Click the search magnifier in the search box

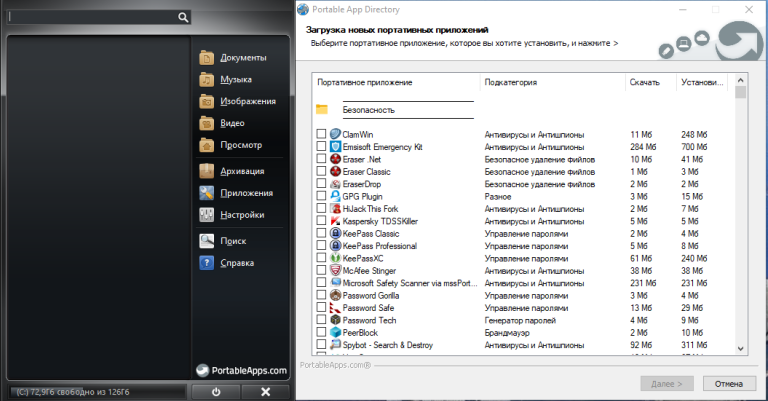[183, 18]
